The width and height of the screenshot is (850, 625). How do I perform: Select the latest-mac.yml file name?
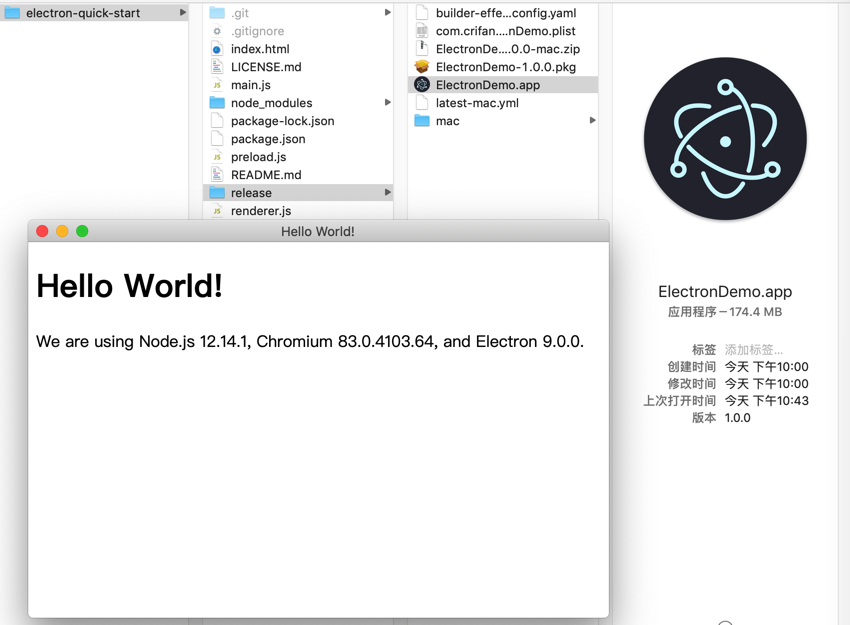click(477, 103)
